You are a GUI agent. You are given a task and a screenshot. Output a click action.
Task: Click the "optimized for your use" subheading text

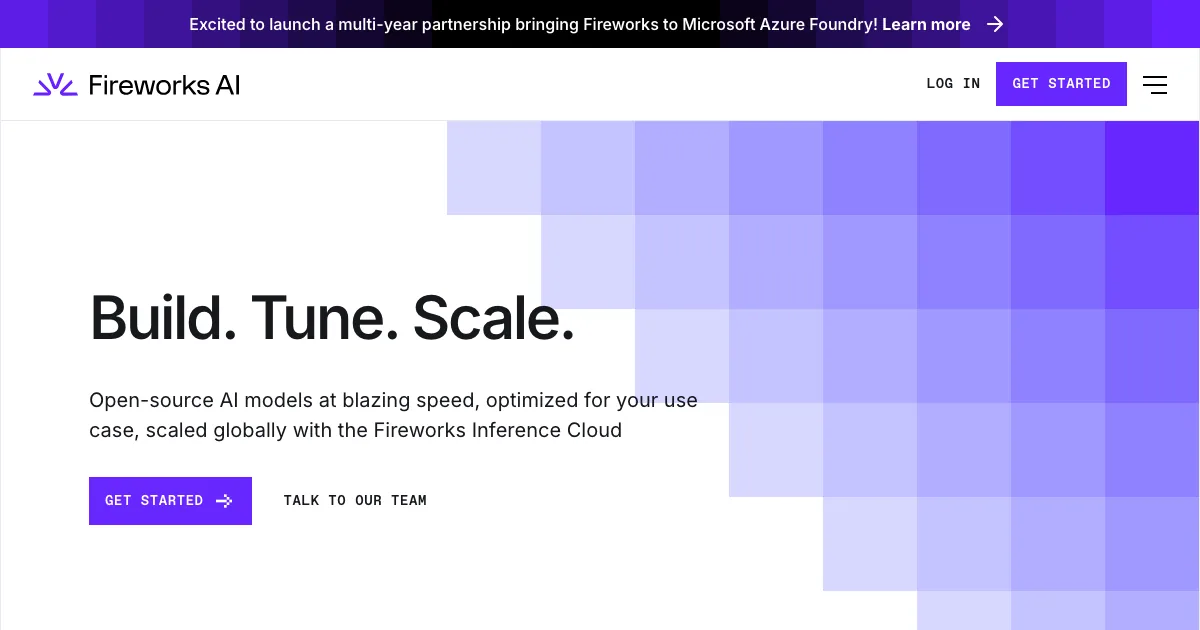click(592, 400)
